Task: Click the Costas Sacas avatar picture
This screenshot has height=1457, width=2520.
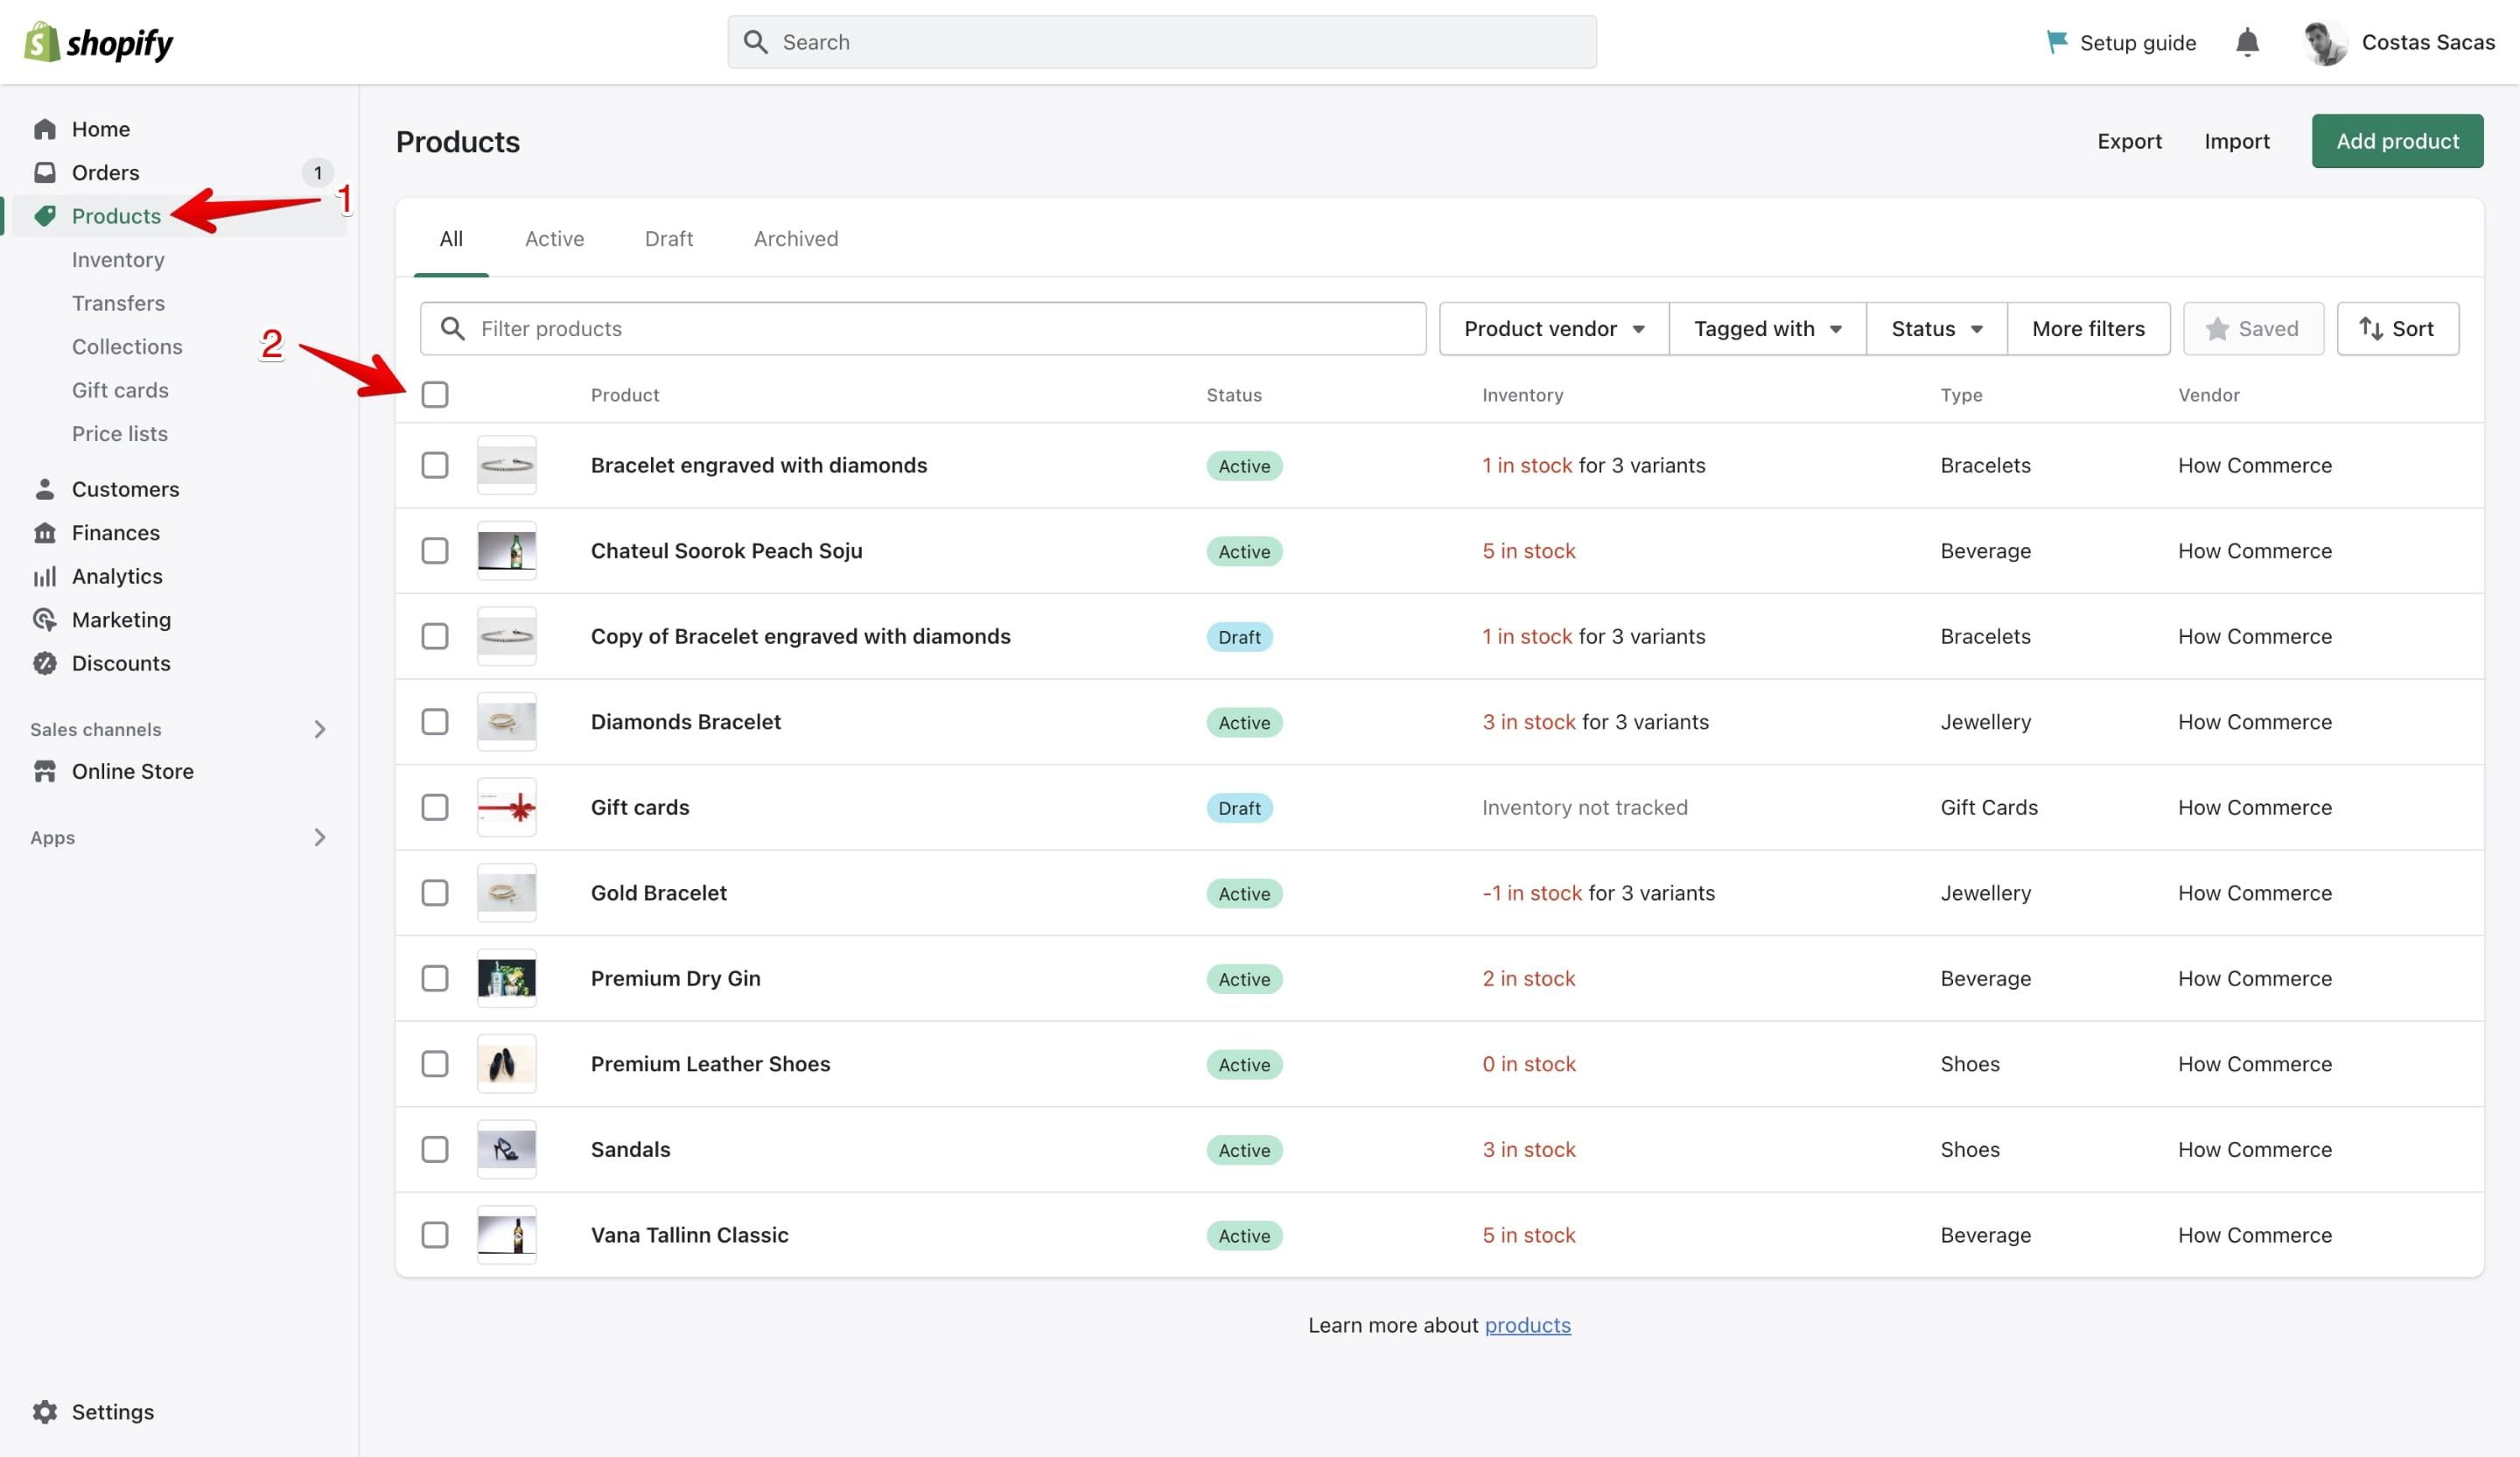Action: [2325, 42]
